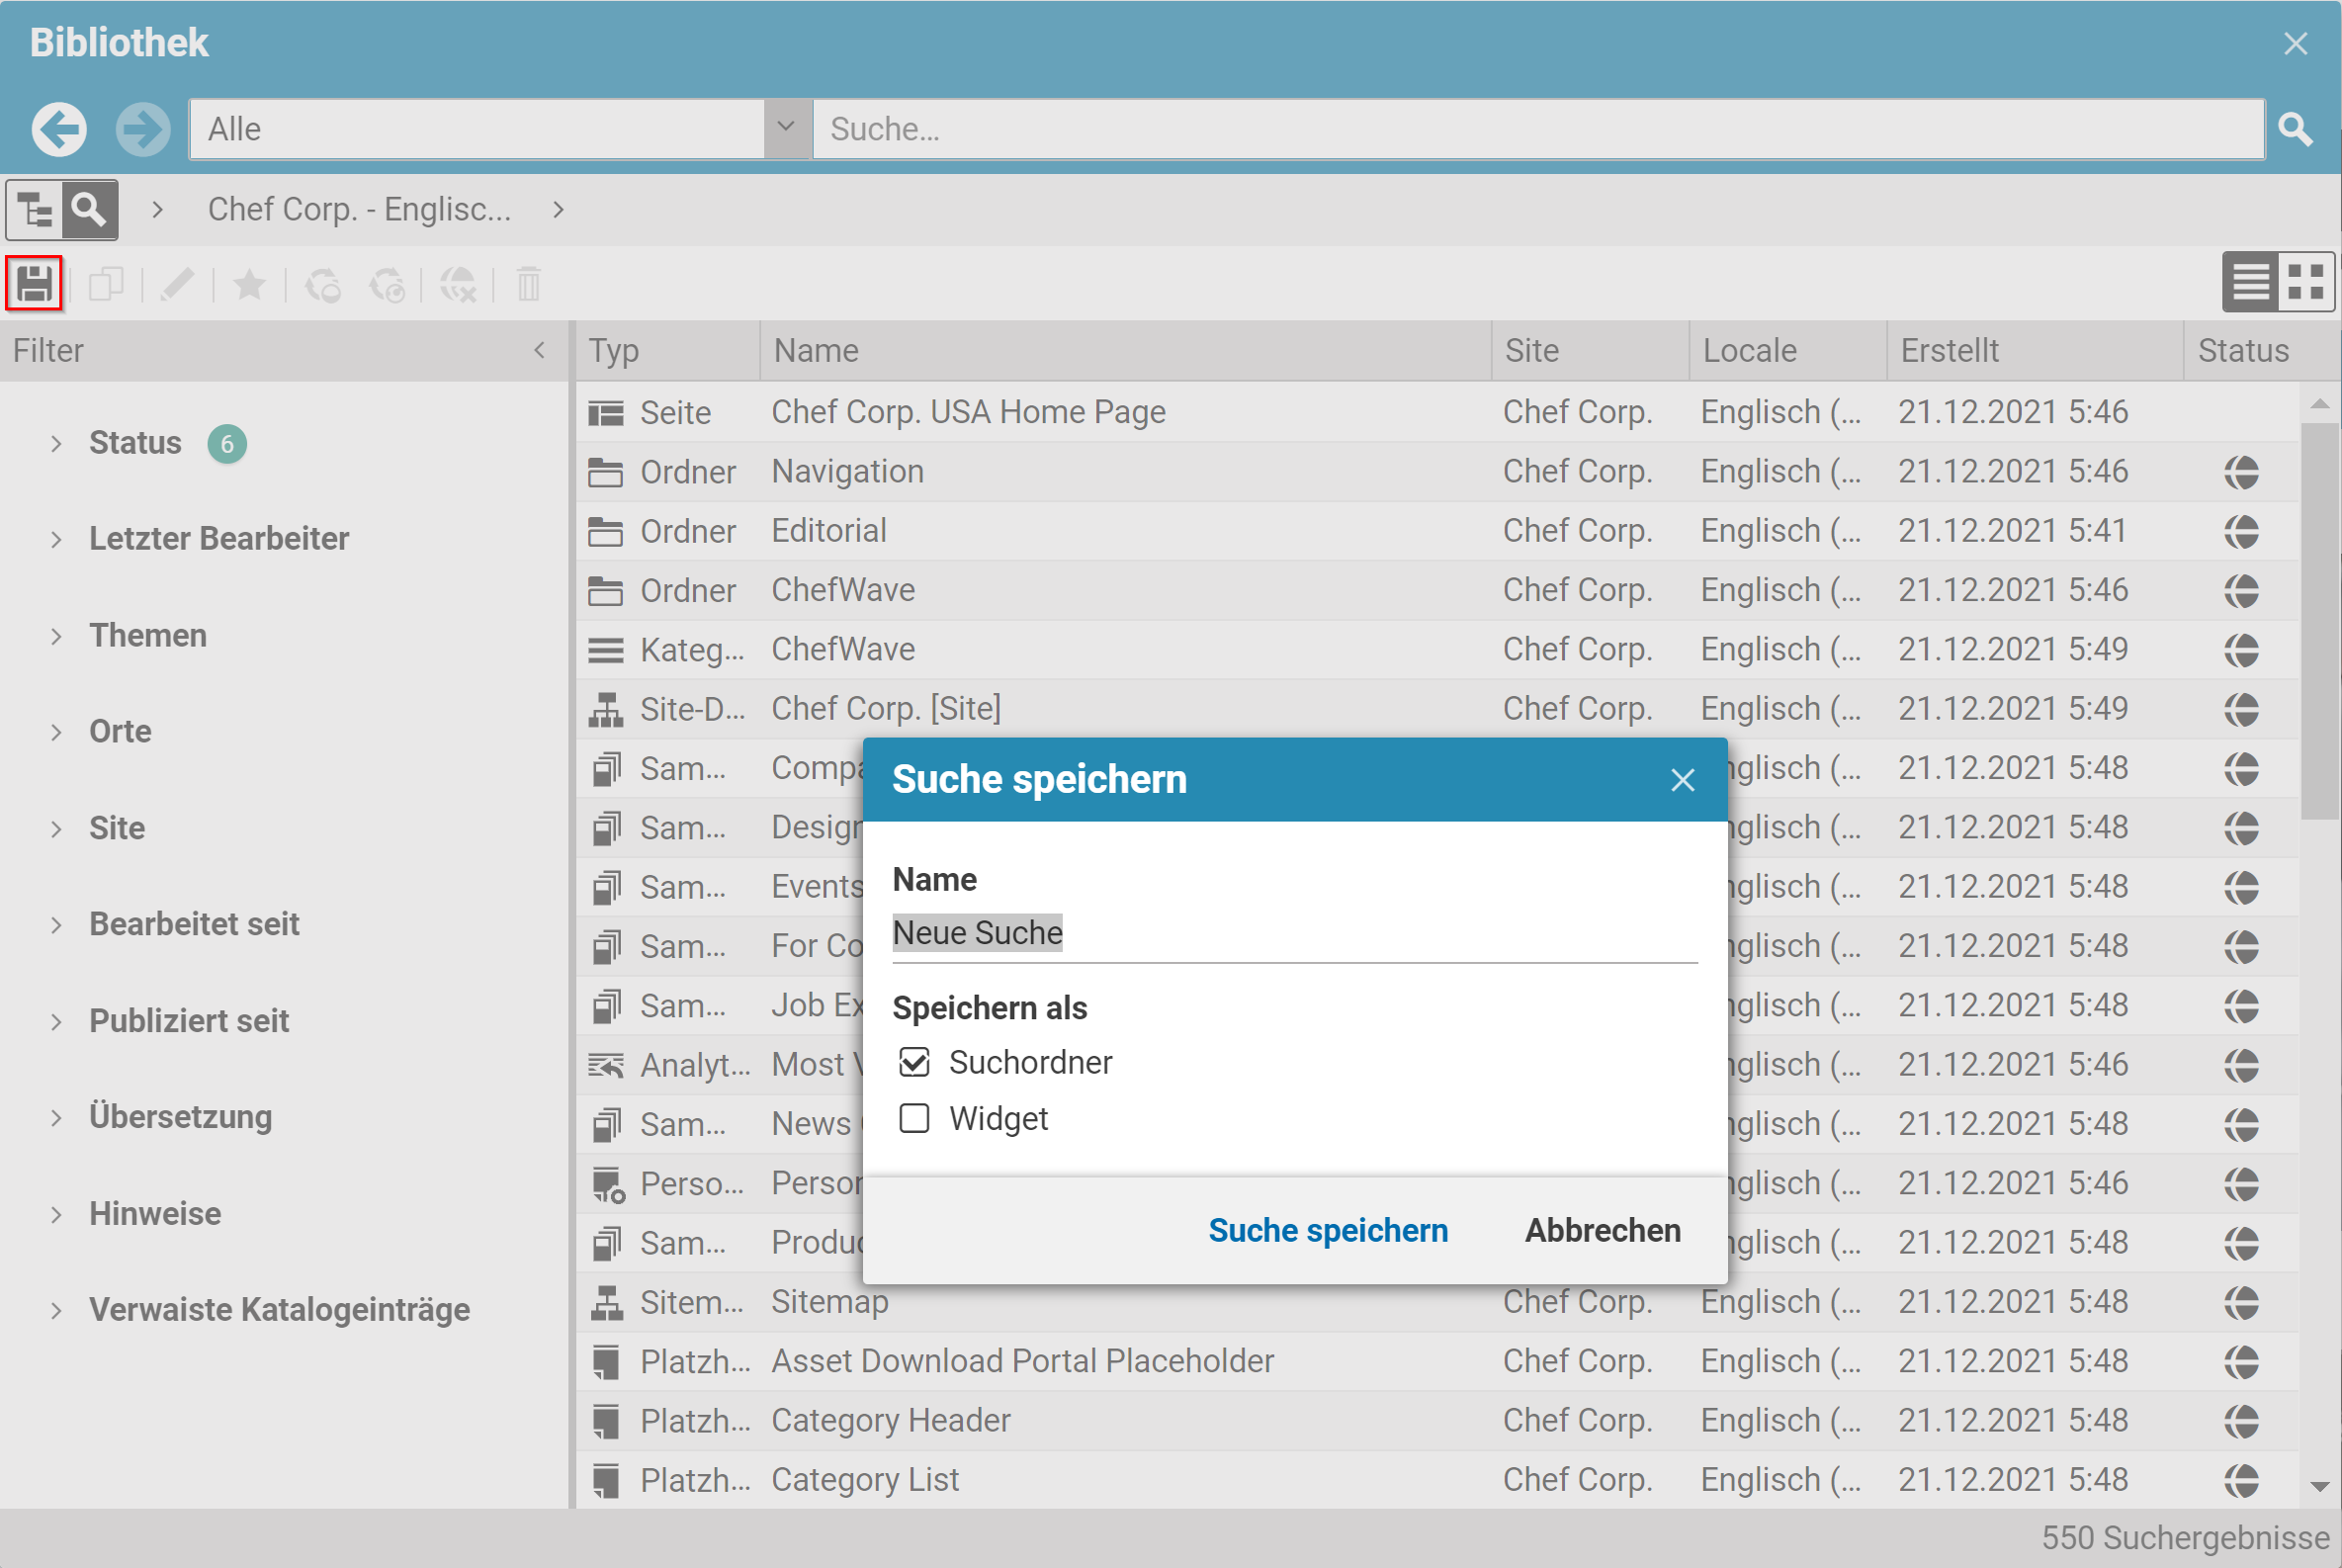Confirm with Suche speichern button
Image resolution: width=2342 pixels, height=1568 pixels.
click(1327, 1230)
